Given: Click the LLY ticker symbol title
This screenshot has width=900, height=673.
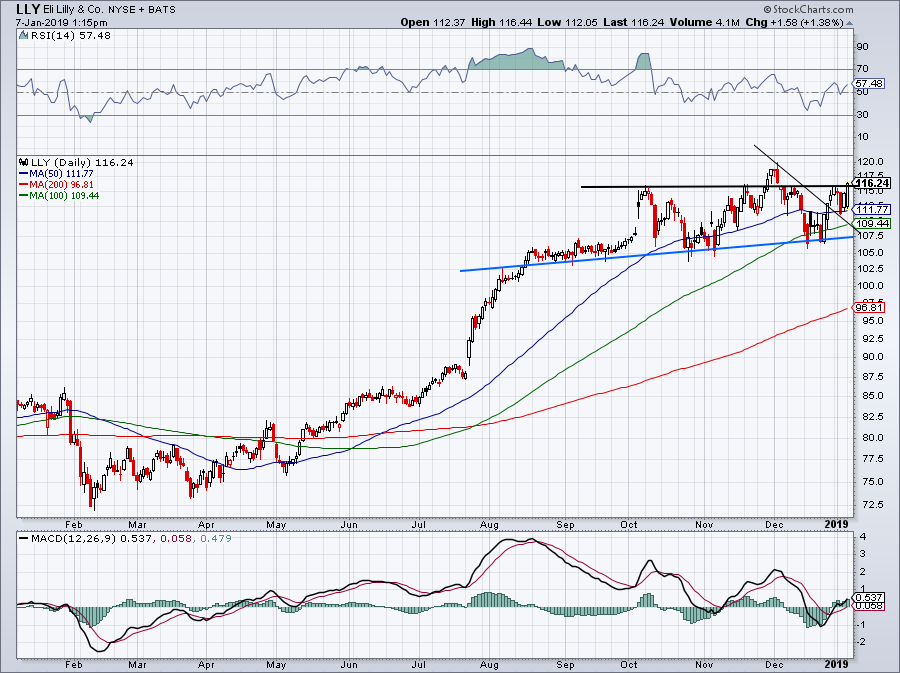Looking at the screenshot, I should point(28,9).
